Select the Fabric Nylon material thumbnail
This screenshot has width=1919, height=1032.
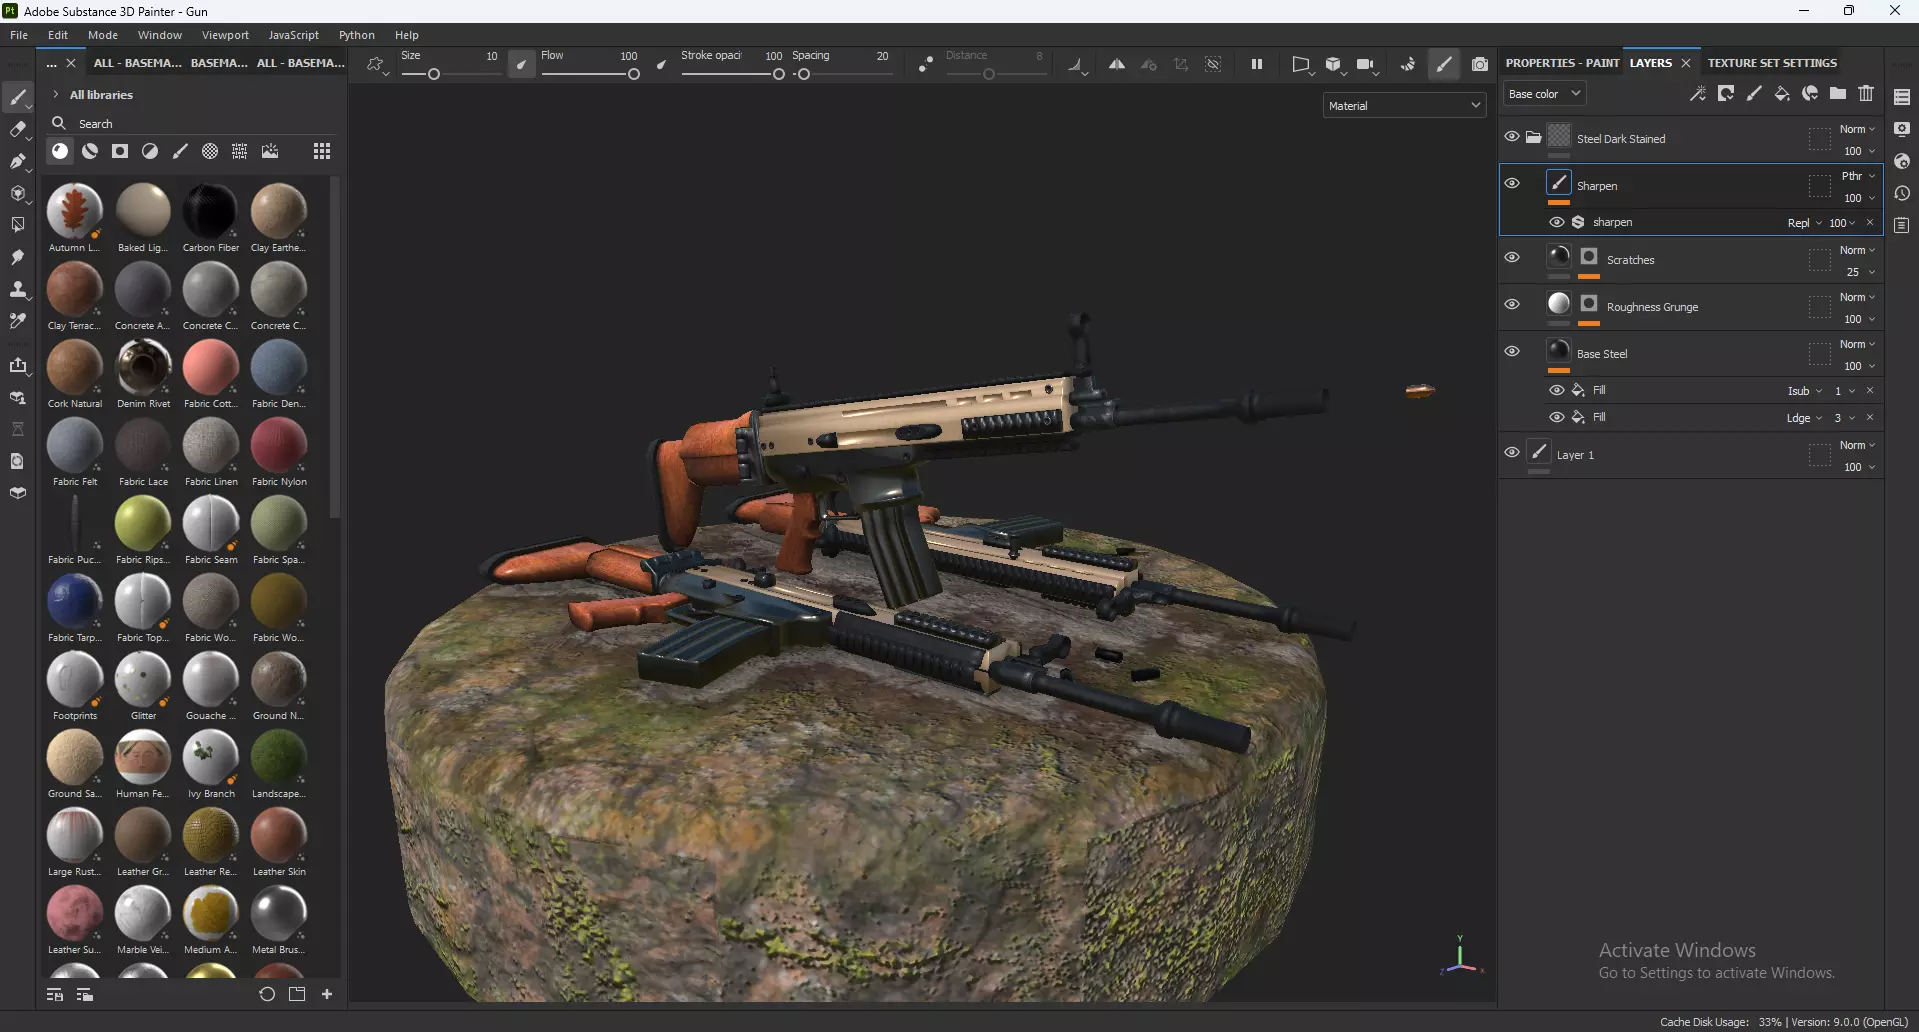pyautogui.click(x=279, y=451)
